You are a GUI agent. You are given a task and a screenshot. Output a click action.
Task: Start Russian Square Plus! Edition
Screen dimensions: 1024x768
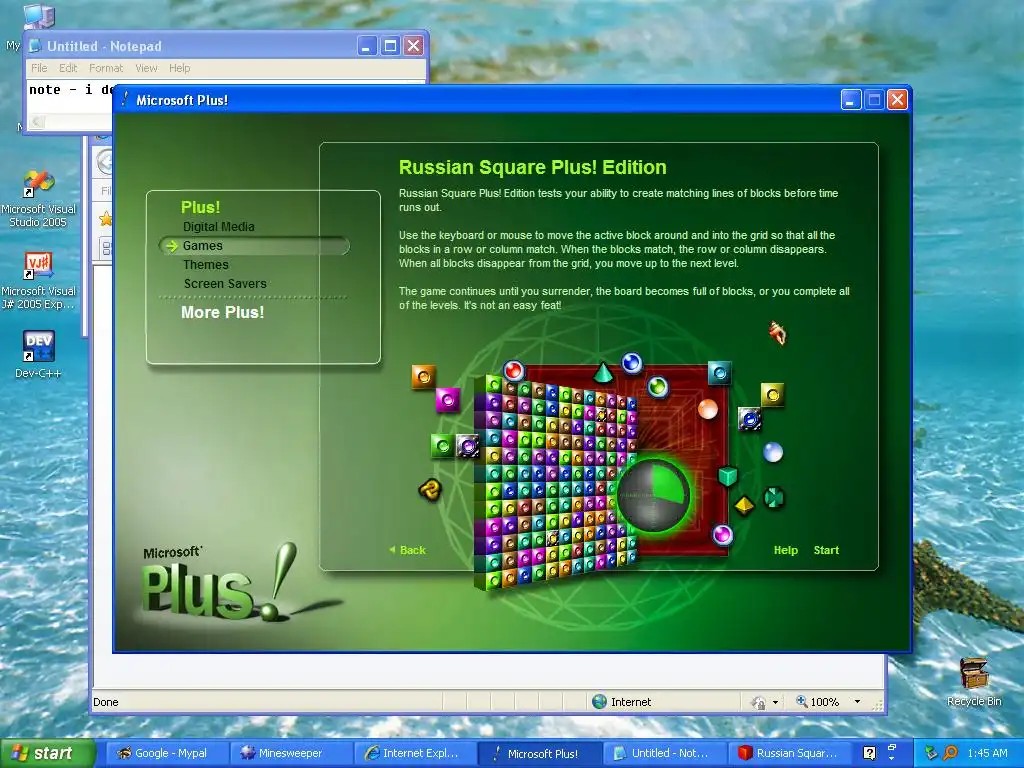click(826, 550)
